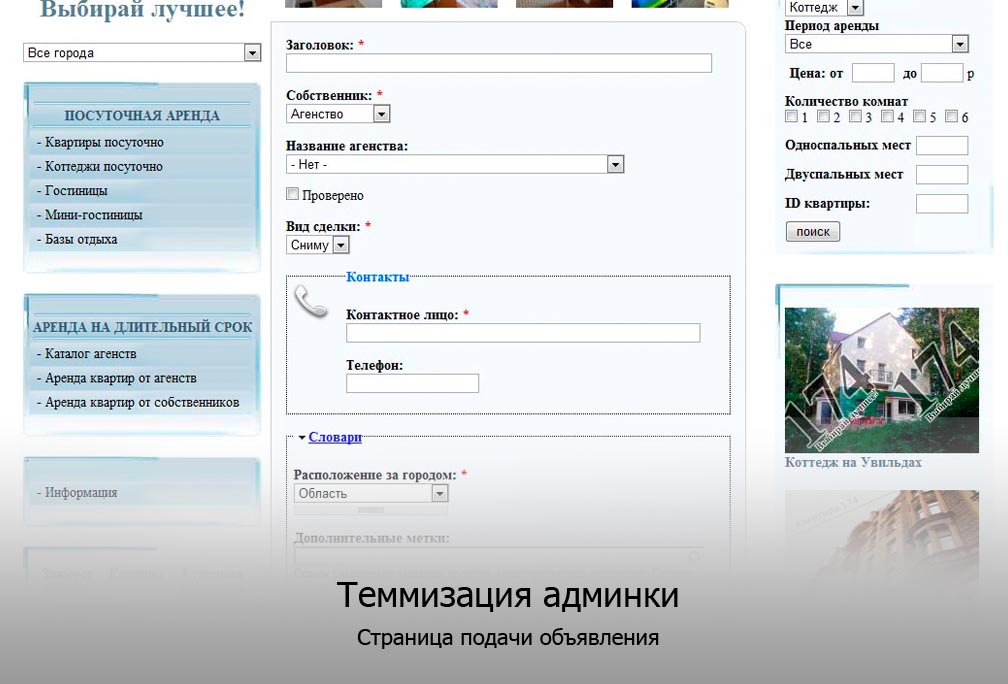Focus the Цена от price field
Viewport: 1008px width, 684px height.
click(873, 73)
